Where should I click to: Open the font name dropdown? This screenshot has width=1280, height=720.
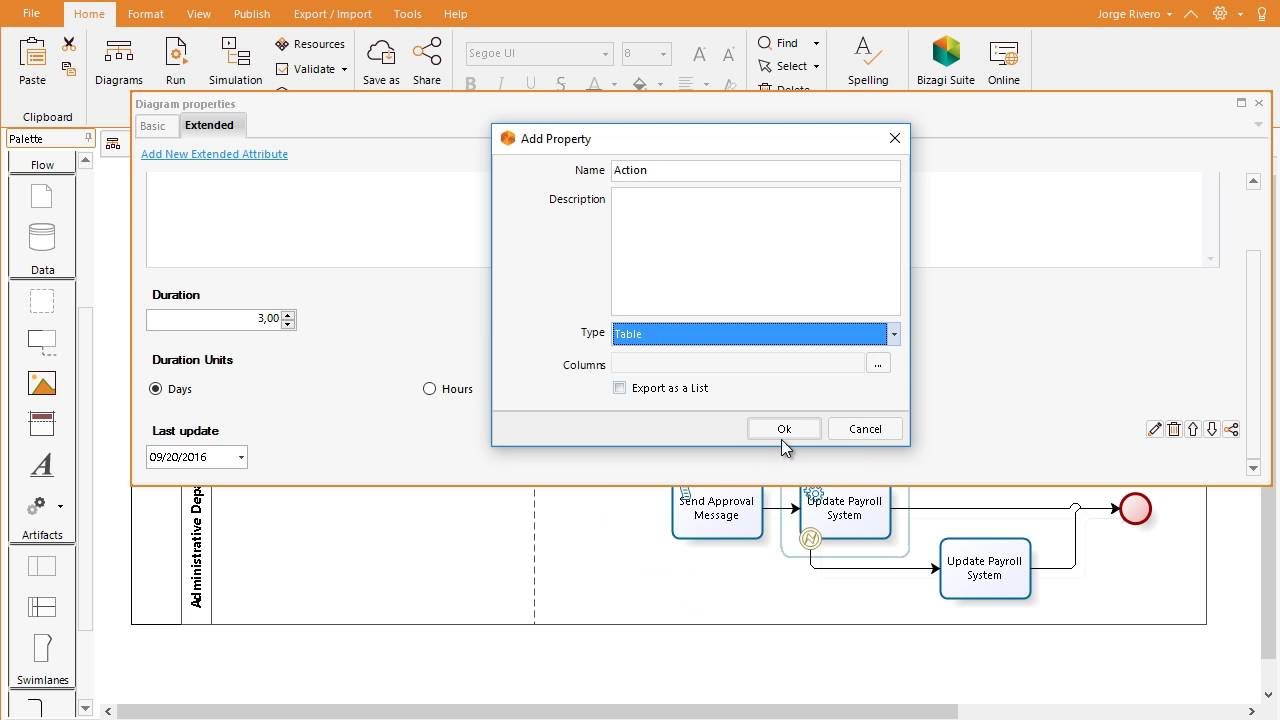click(x=605, y=54)
